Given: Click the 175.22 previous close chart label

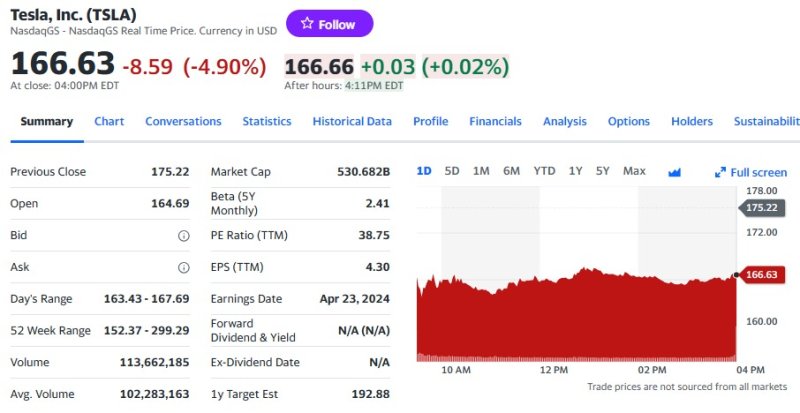Looking at the screenshot, I should coord(761,208).
